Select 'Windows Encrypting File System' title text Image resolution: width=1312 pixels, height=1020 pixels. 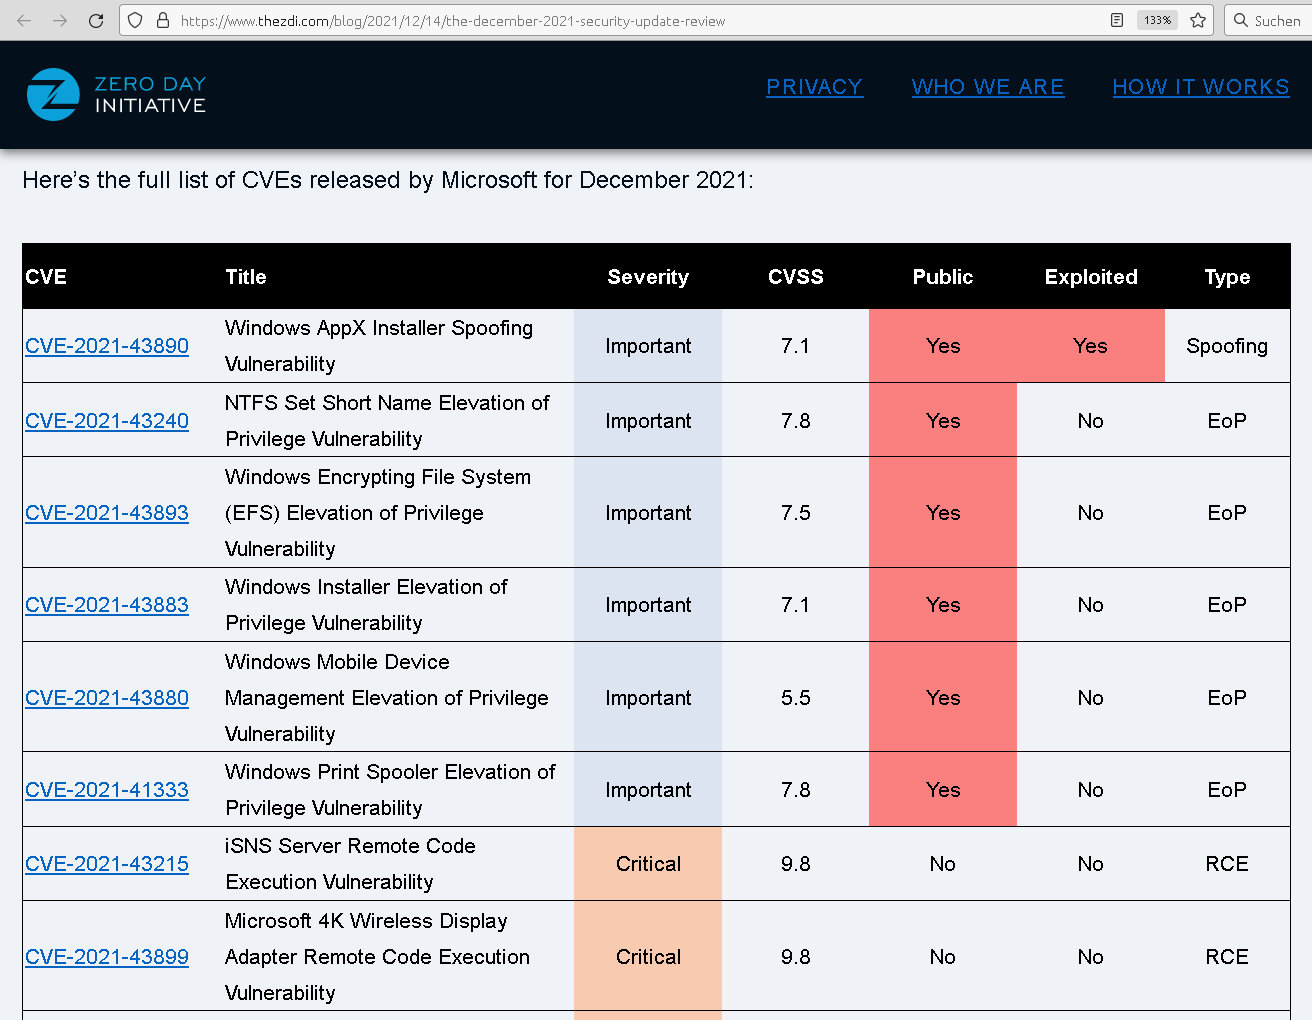tap(378, 513)
